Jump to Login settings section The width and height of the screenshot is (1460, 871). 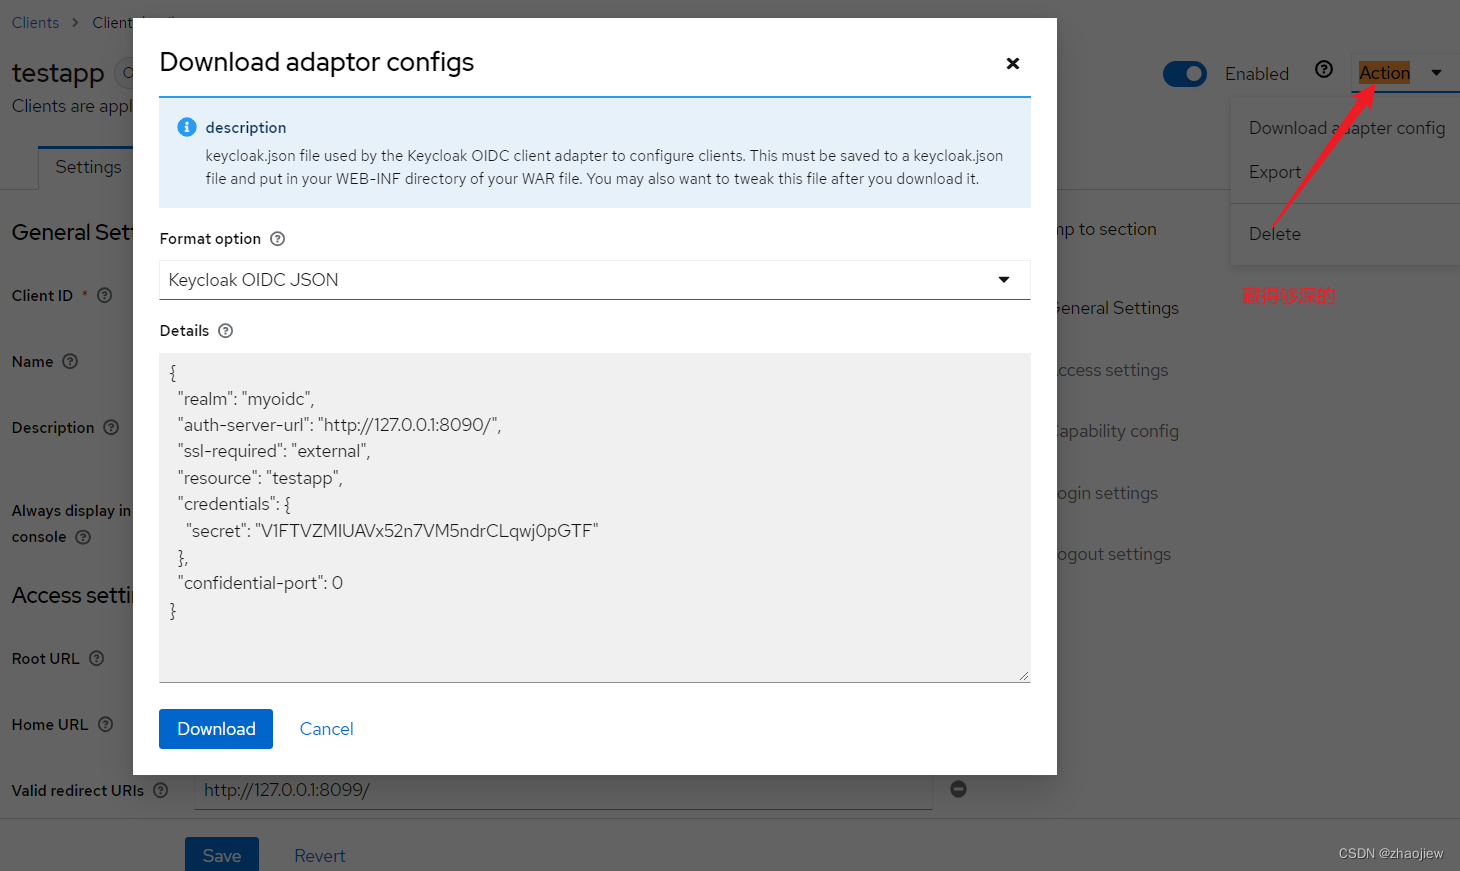pyautogui.click(x=1108, y=493)
